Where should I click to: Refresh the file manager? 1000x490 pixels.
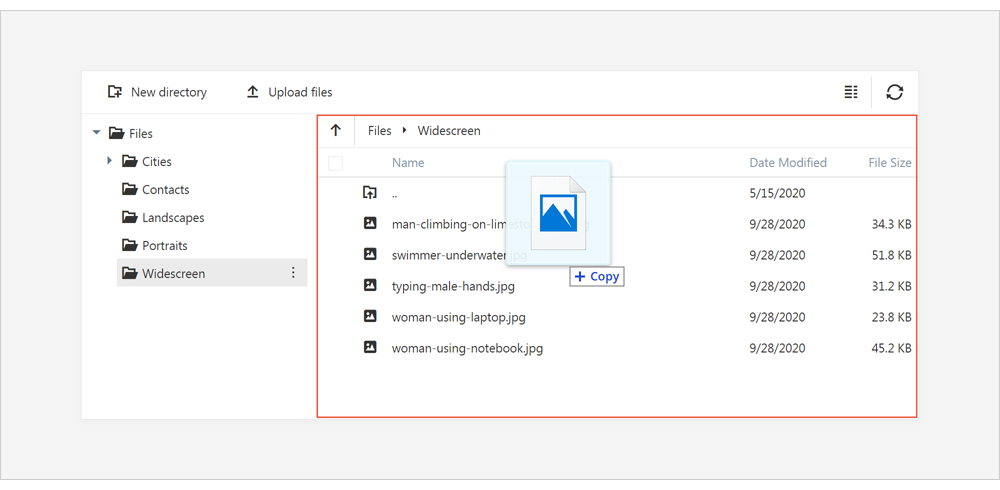coord(895,92)
